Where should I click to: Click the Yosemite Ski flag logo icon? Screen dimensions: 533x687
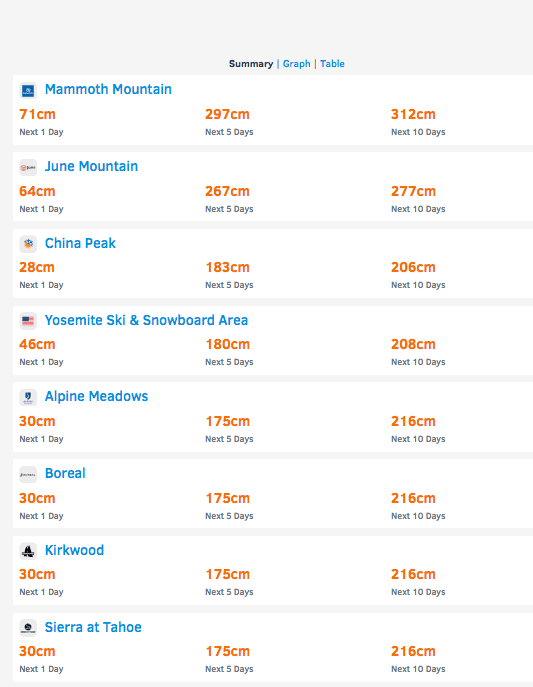pos(28,321)
